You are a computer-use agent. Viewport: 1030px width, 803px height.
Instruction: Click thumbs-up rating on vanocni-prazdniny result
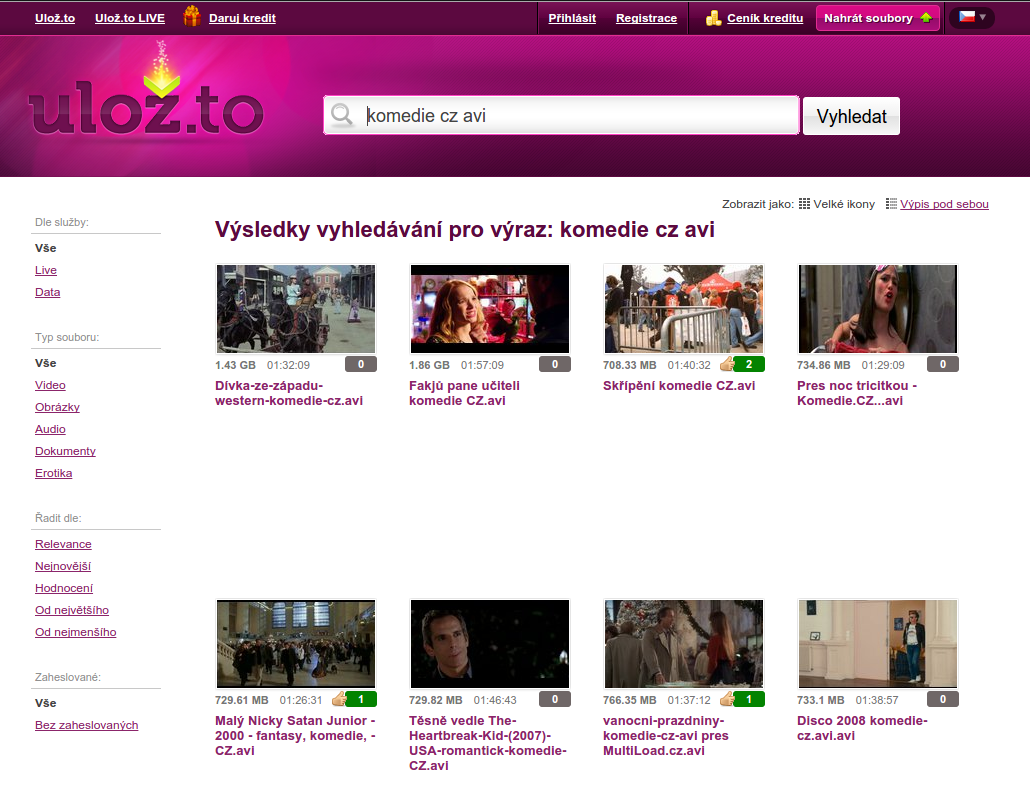click(728, 699)
